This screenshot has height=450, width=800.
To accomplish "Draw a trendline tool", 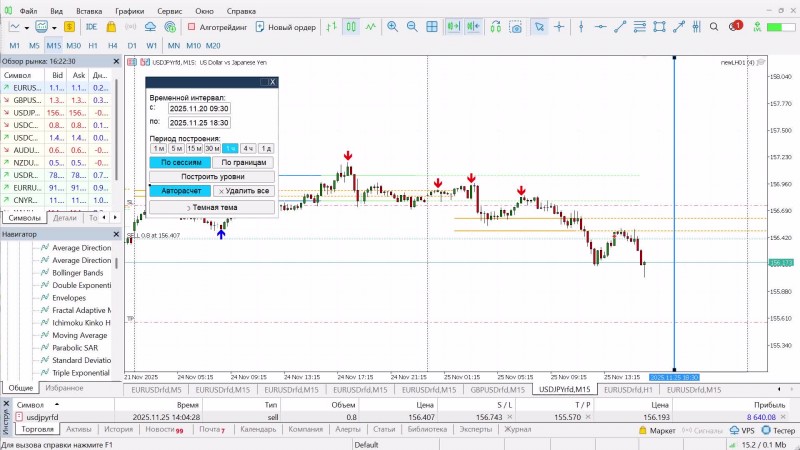I will (620, 27).
